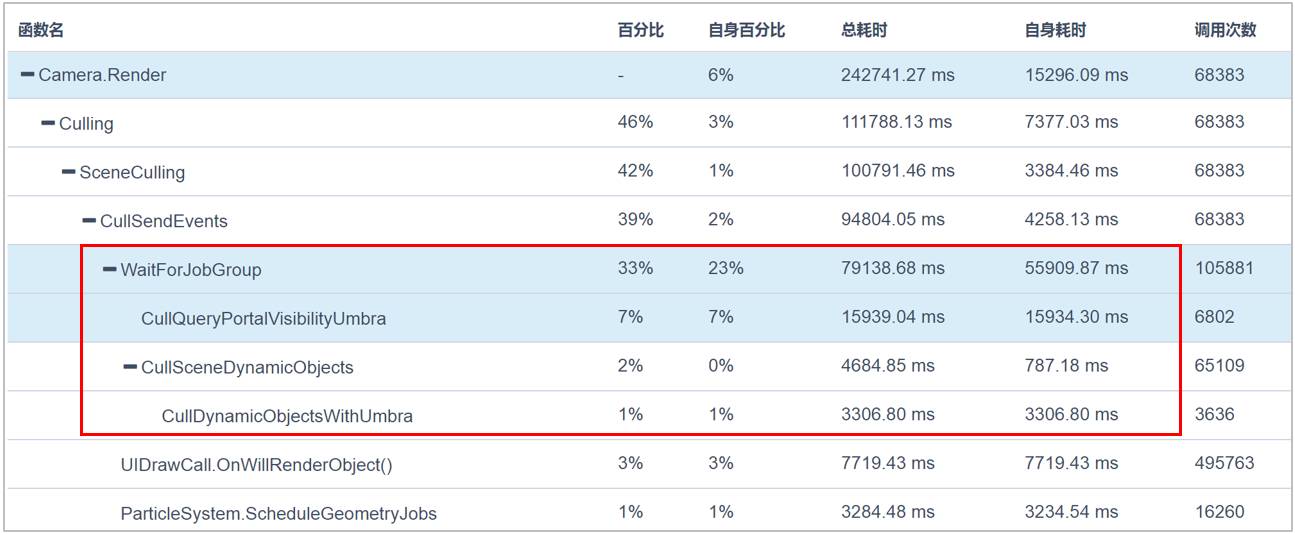Select the CullQueryPortalVisibilityUmbra row
The width and height of the screenshot is (1295, 535).
pyautogui.click(x=263, y=318)
